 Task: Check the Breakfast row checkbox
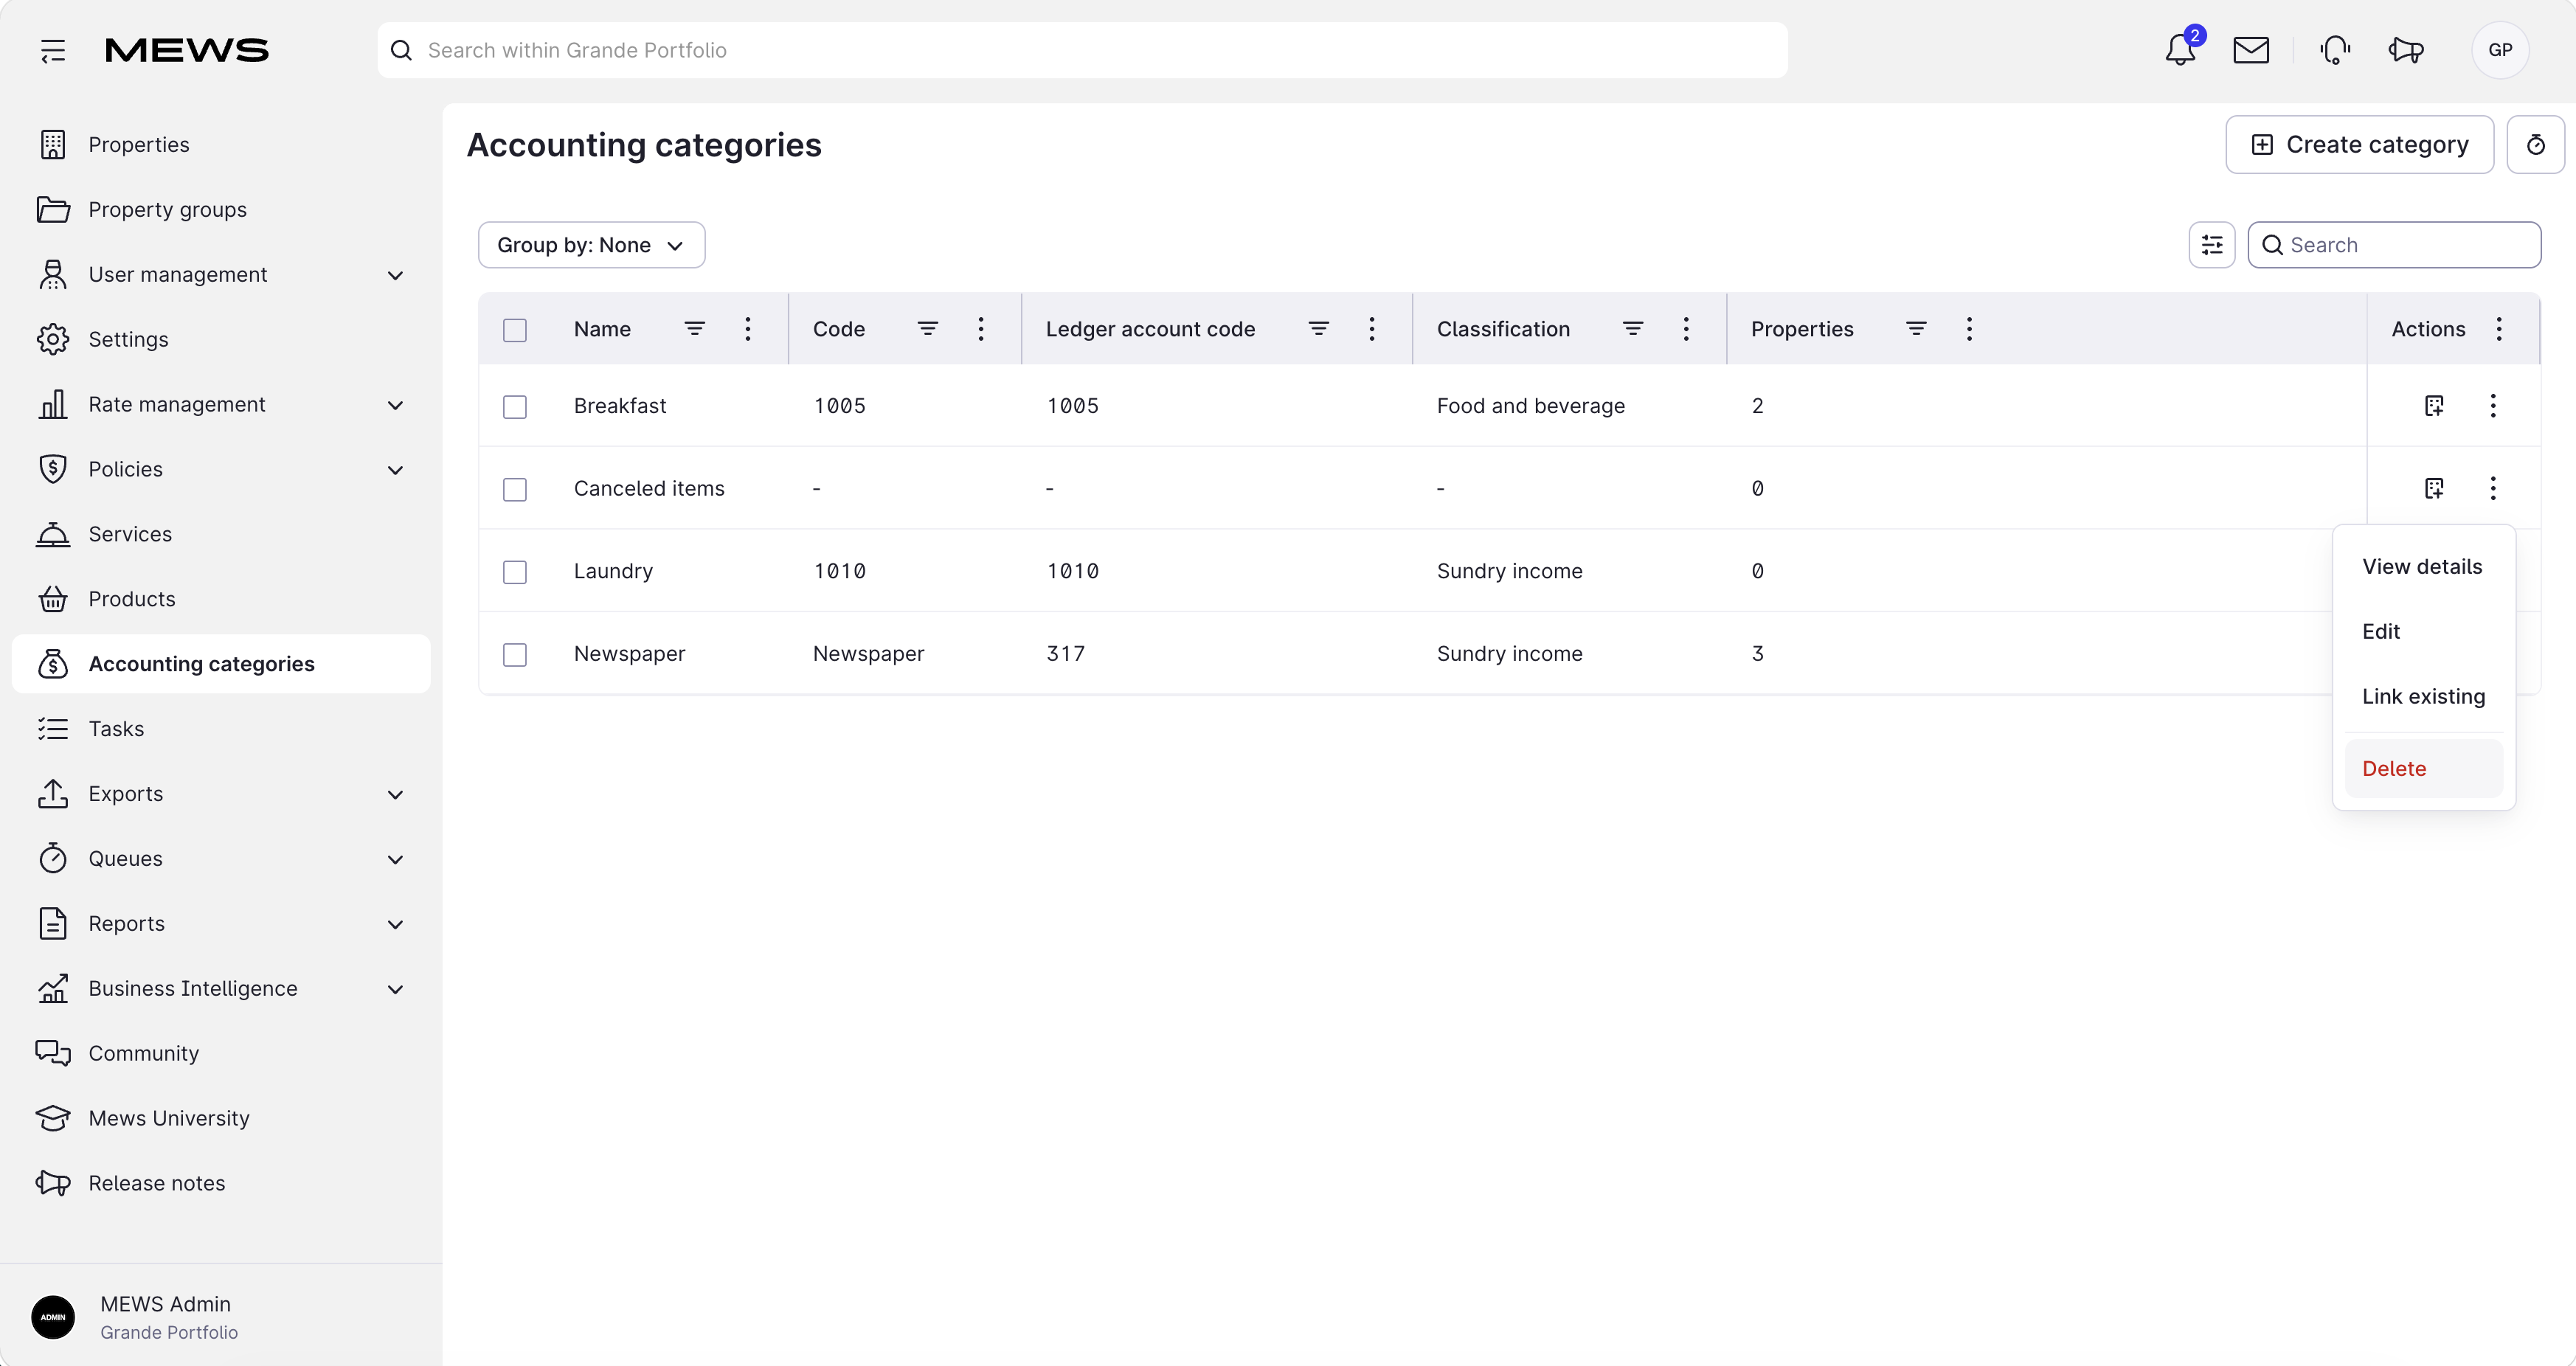tap(515, 407)
